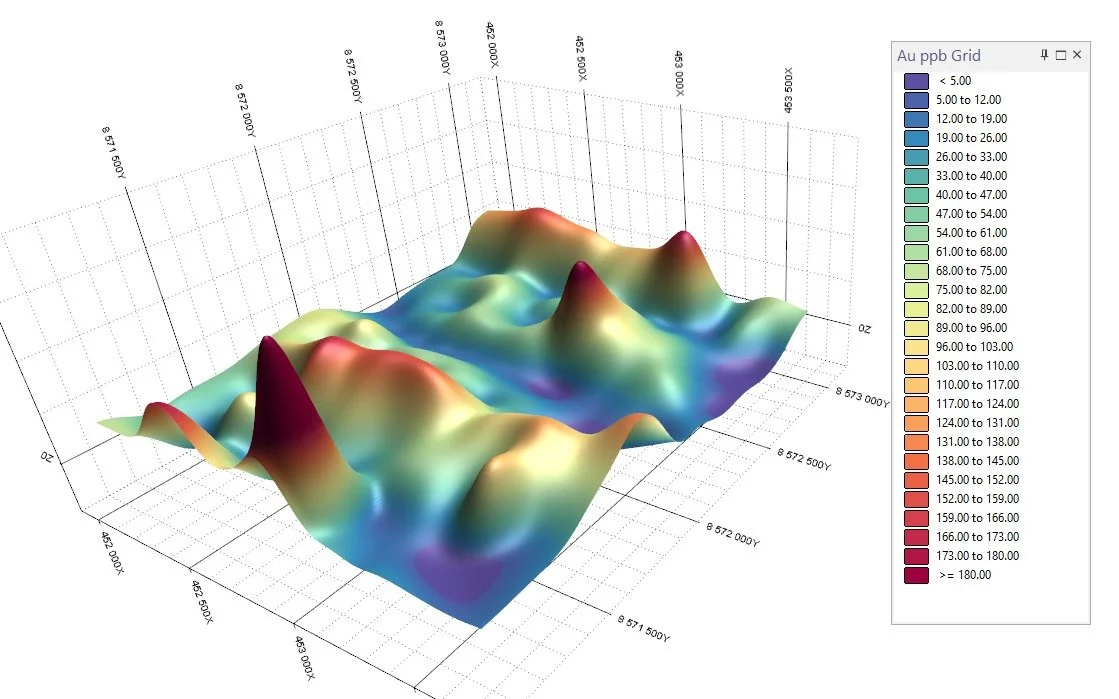Select the '>= 180.00' dark red swatch
Image resolution: width=1119 pixels, height=699 pixels.
point(916,575)
